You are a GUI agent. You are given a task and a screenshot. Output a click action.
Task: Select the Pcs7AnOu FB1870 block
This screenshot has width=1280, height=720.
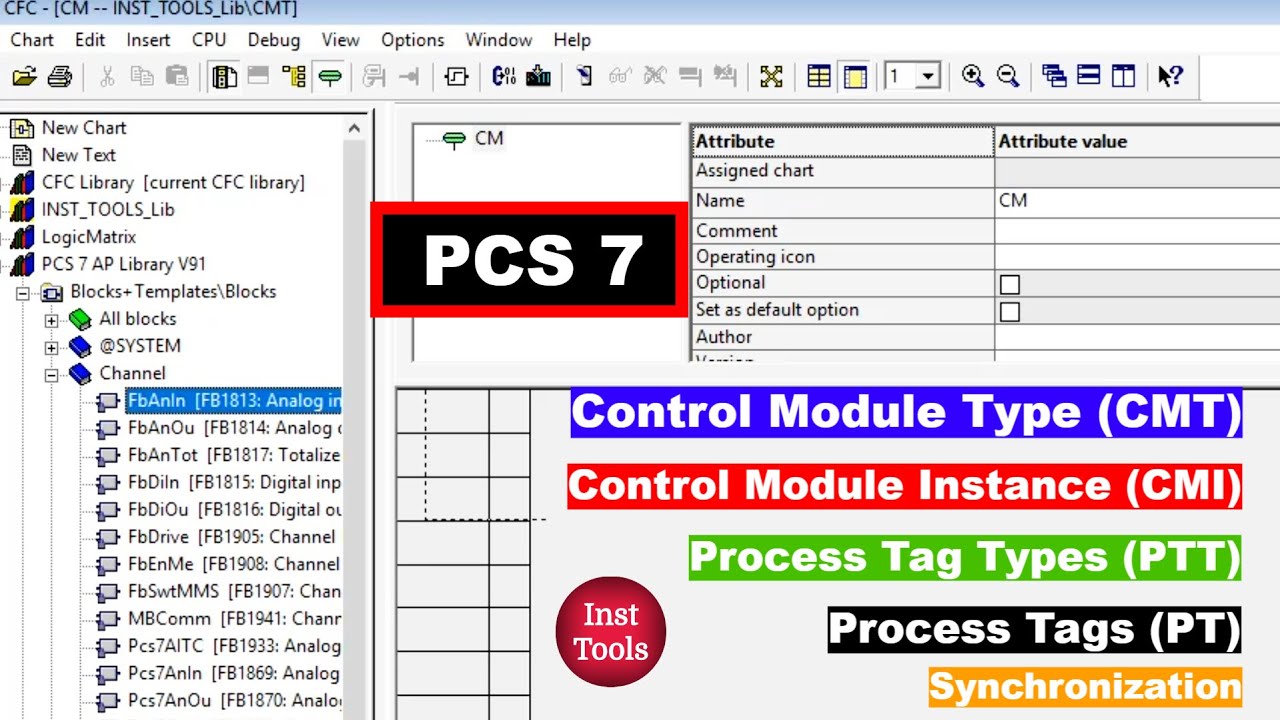[x=234, y=700]
